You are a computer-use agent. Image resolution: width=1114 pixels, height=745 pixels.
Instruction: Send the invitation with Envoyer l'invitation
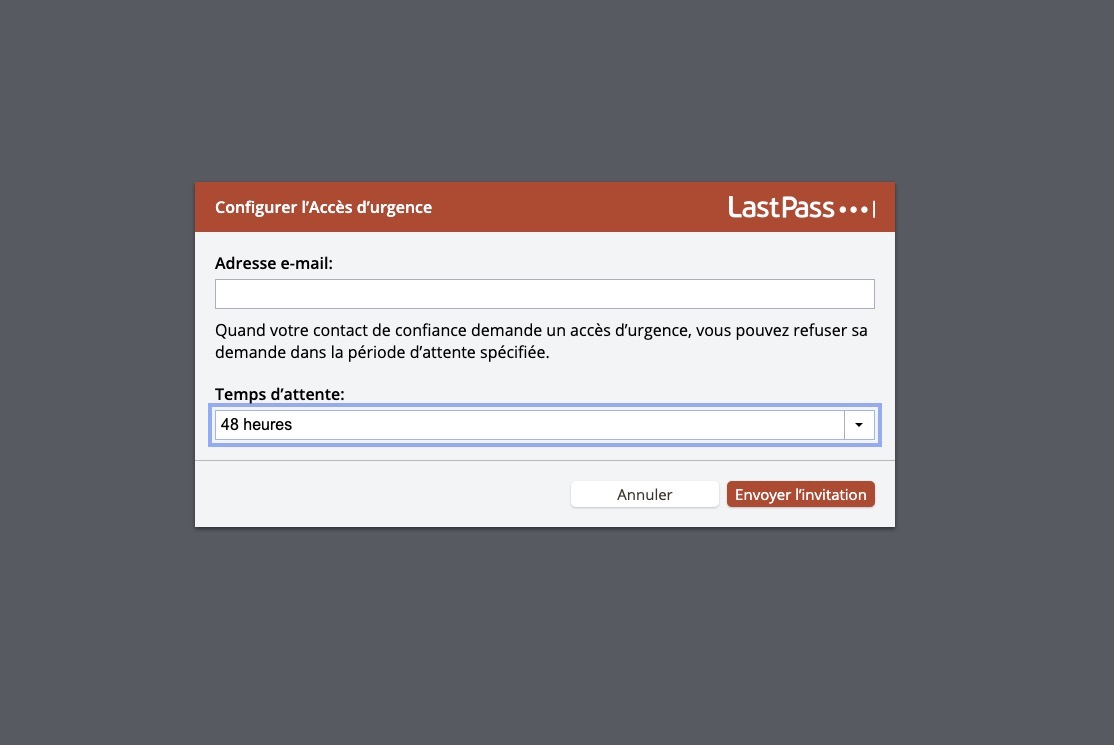[801, 494]
